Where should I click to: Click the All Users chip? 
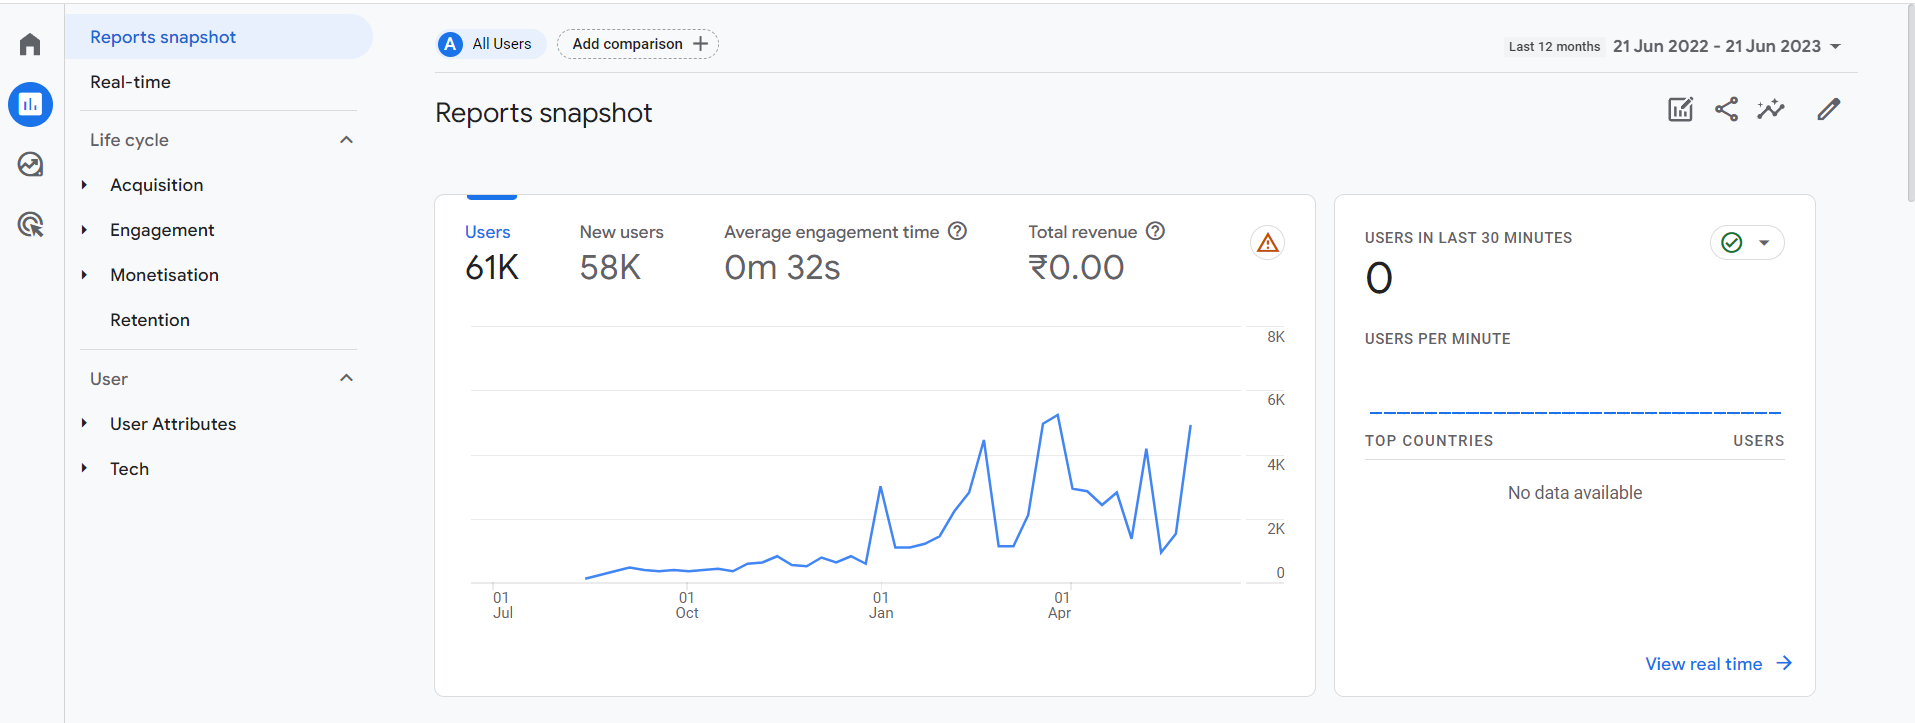pos(491,44)
